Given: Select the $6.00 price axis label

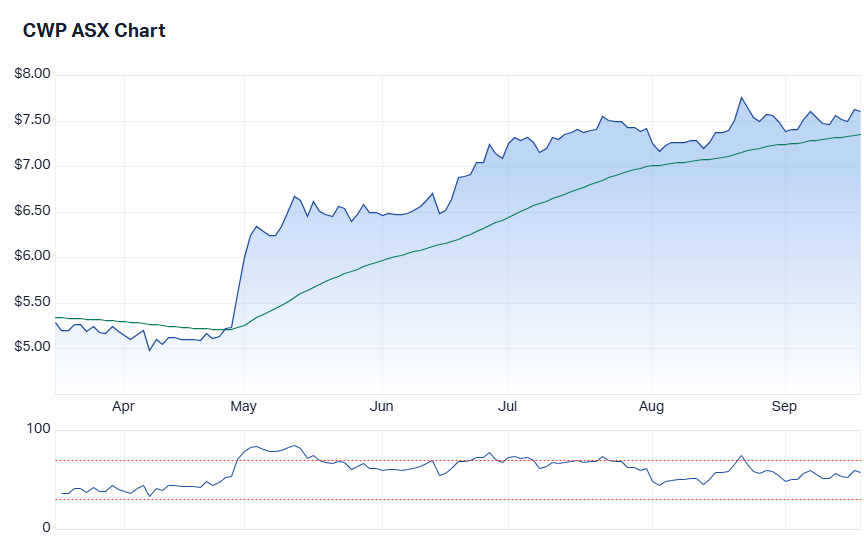Looking at the screenshot, I should point(33,256).
